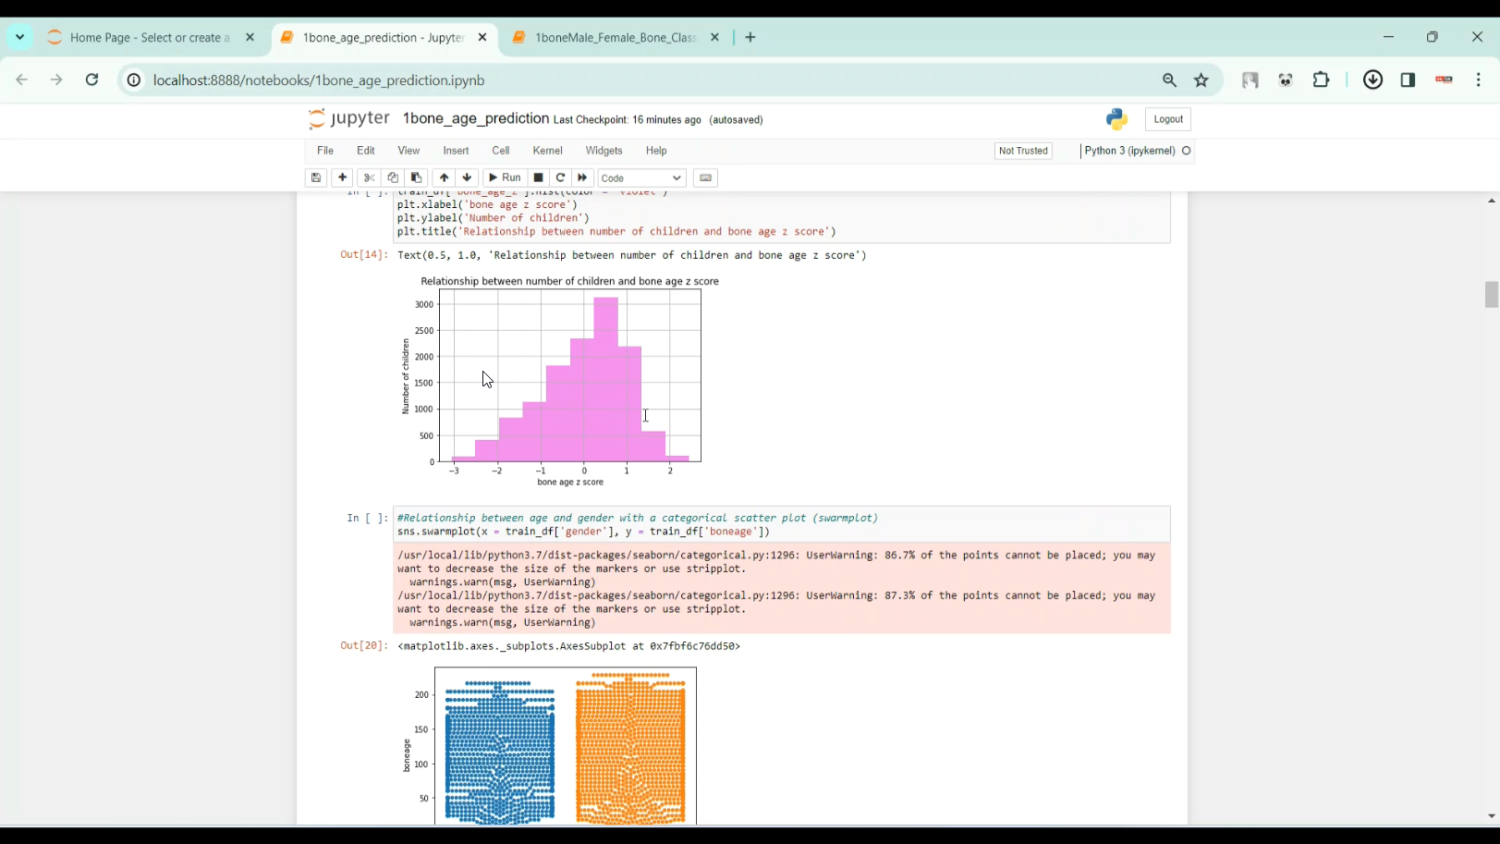
Task: Open Chrome's three-dot menu
Action: [1478, 80]
